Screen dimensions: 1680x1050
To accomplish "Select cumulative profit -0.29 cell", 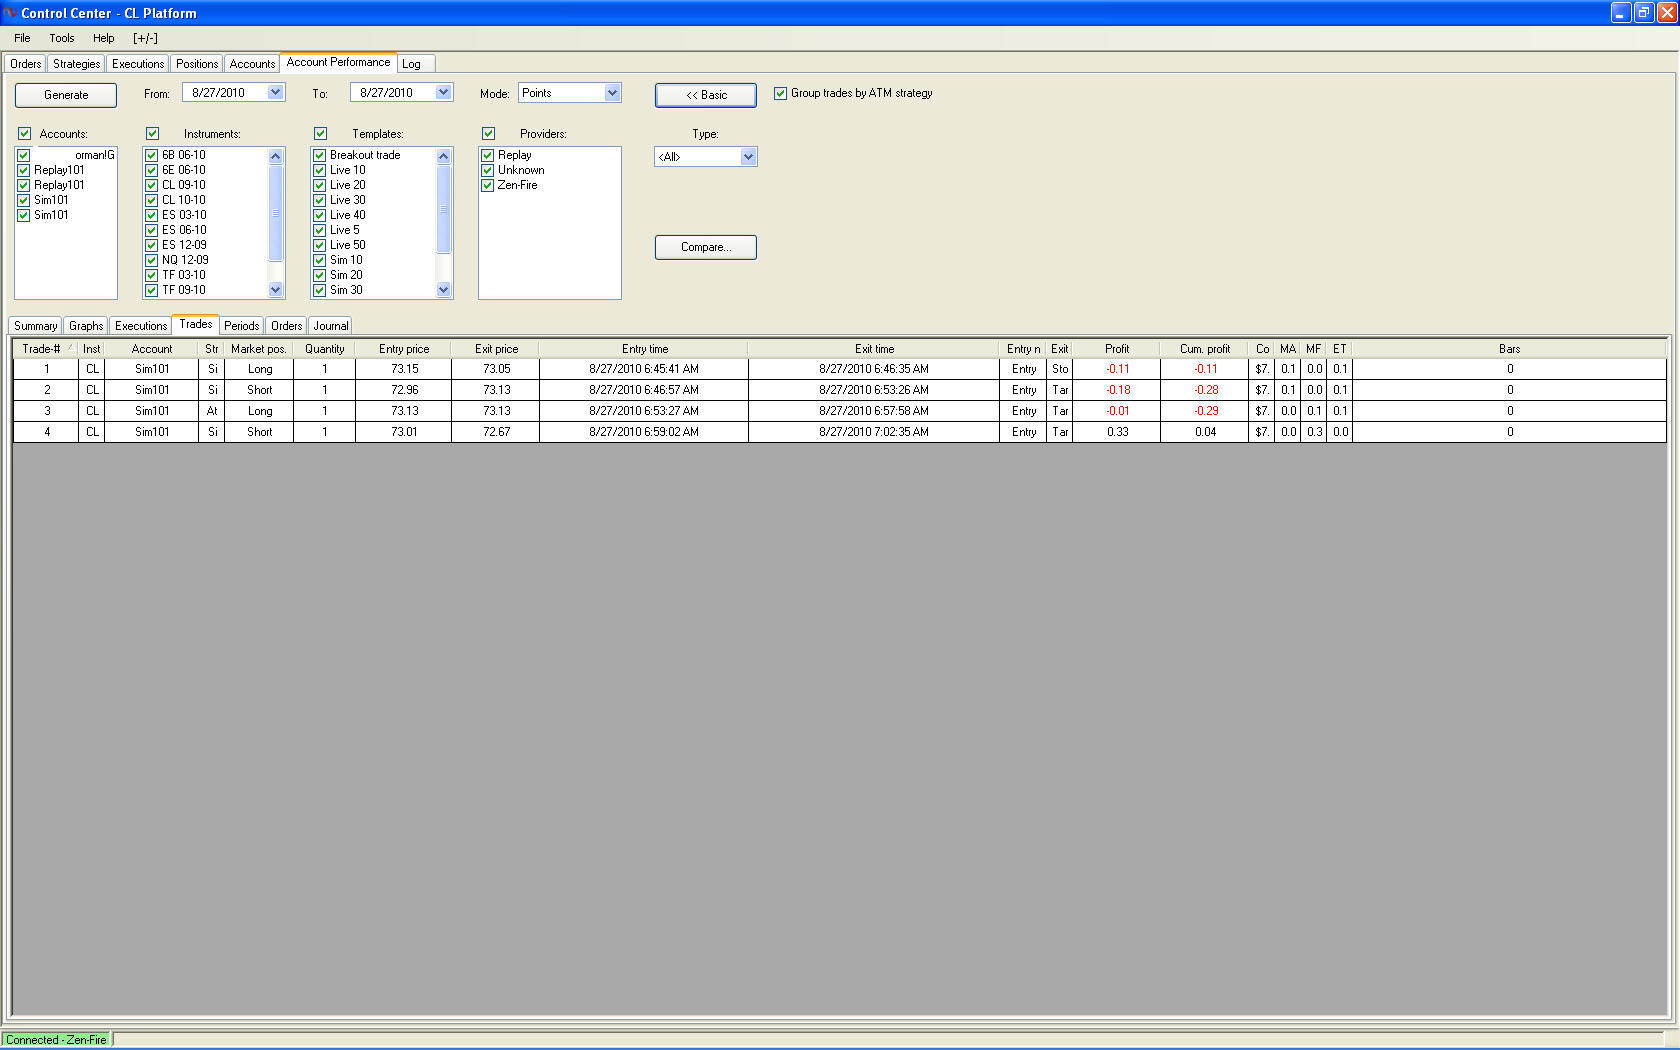I will click(x=1205, y=411).
